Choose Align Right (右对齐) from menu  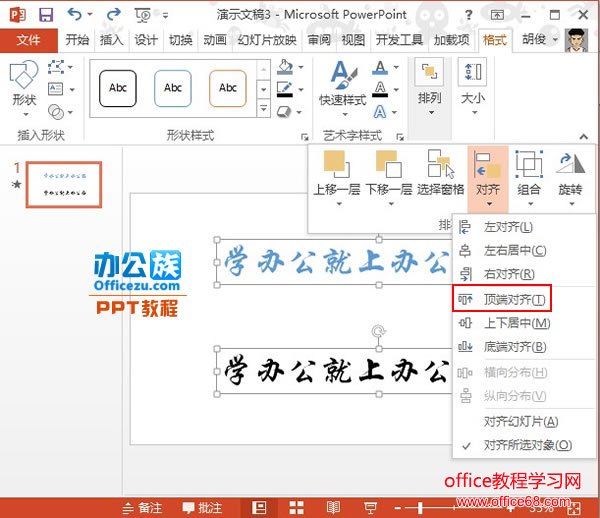click(x=521, y=274)
